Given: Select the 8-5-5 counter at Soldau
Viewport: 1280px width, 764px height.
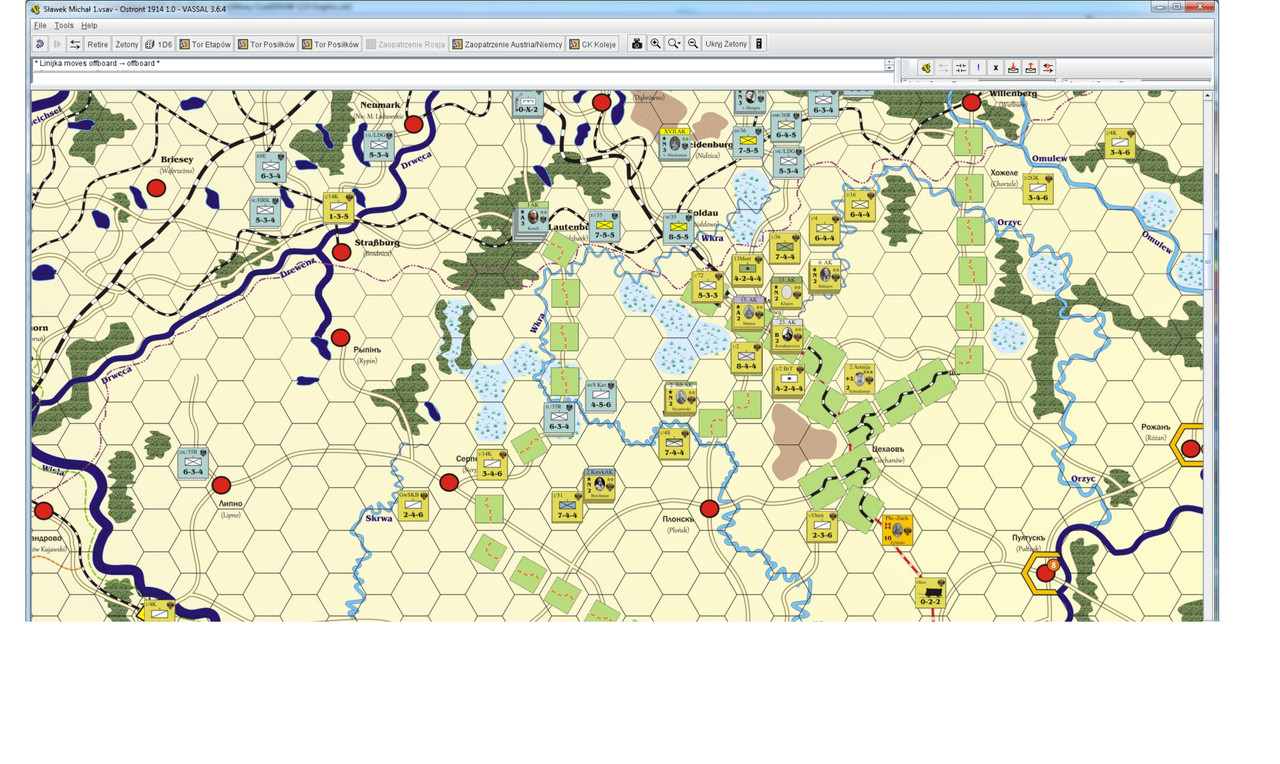Looking at the screenshot, I should coord(679,229).
